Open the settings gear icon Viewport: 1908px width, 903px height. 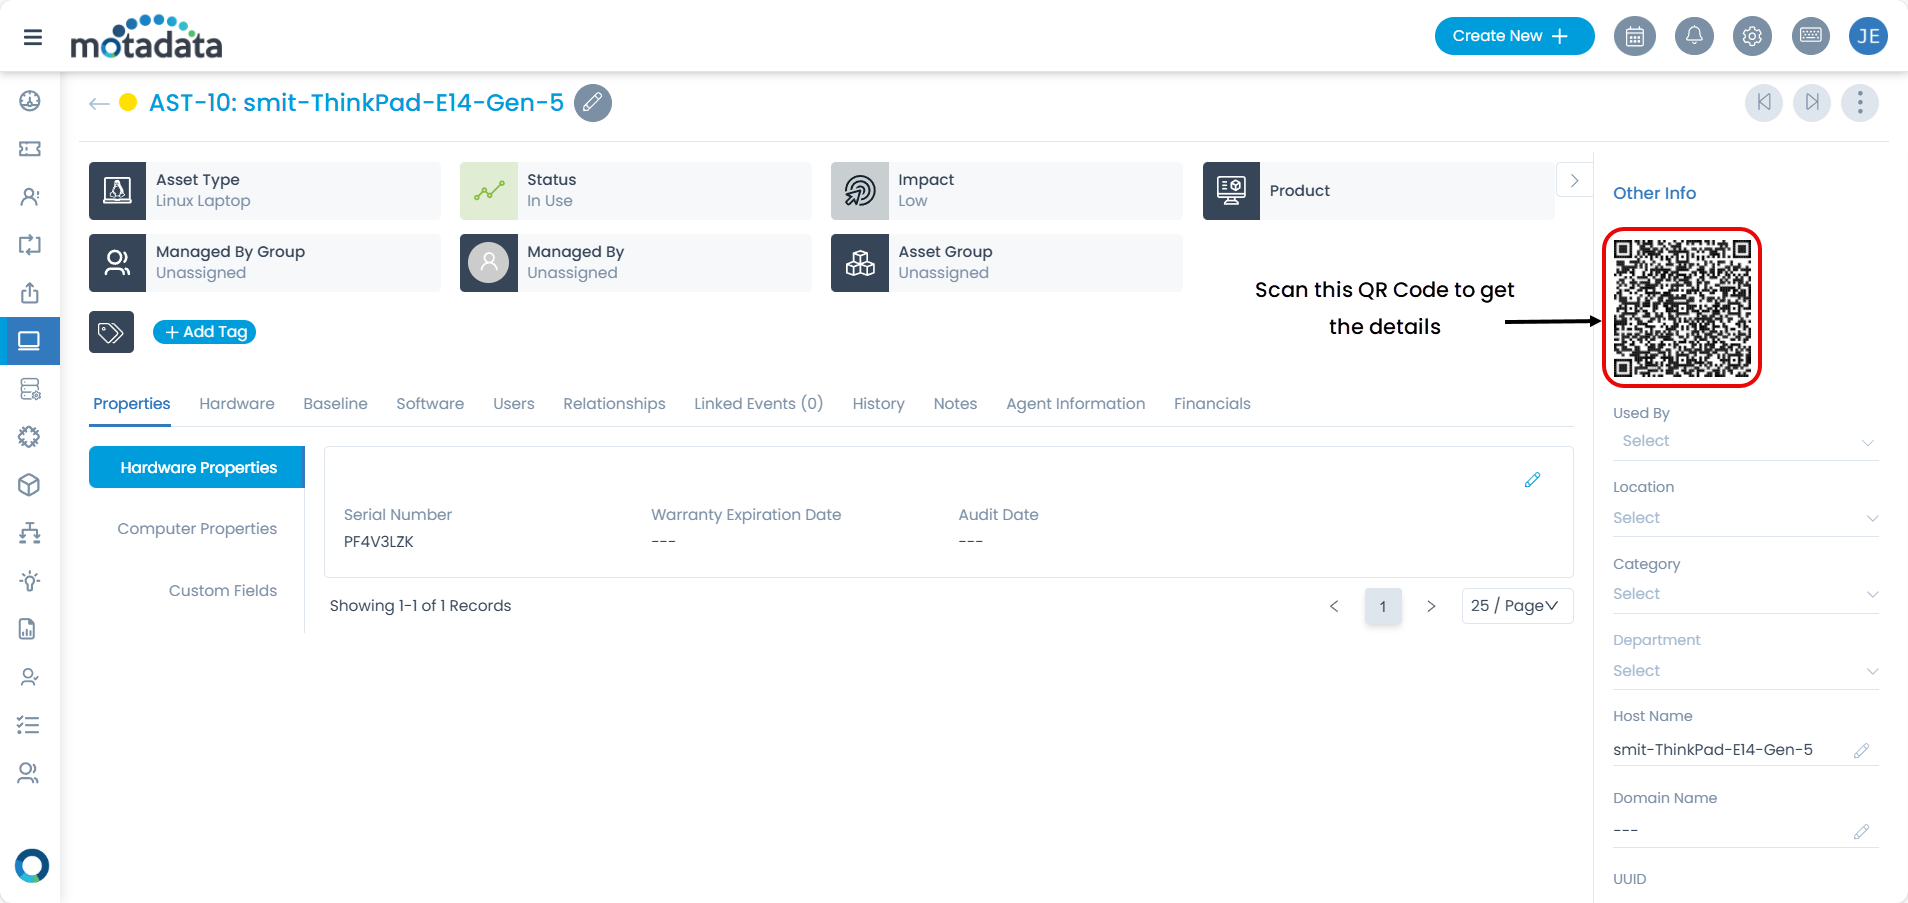point(1752,36)
